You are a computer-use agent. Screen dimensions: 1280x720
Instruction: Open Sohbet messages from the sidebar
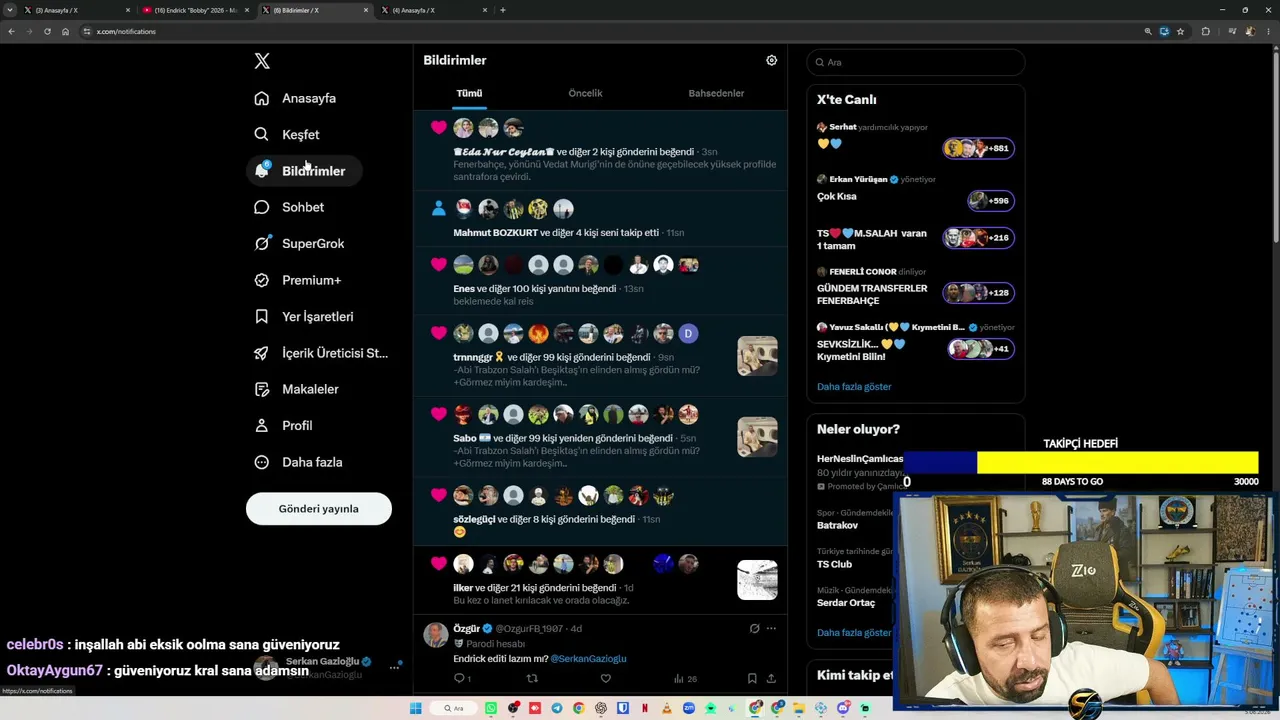tap(290, 207)
